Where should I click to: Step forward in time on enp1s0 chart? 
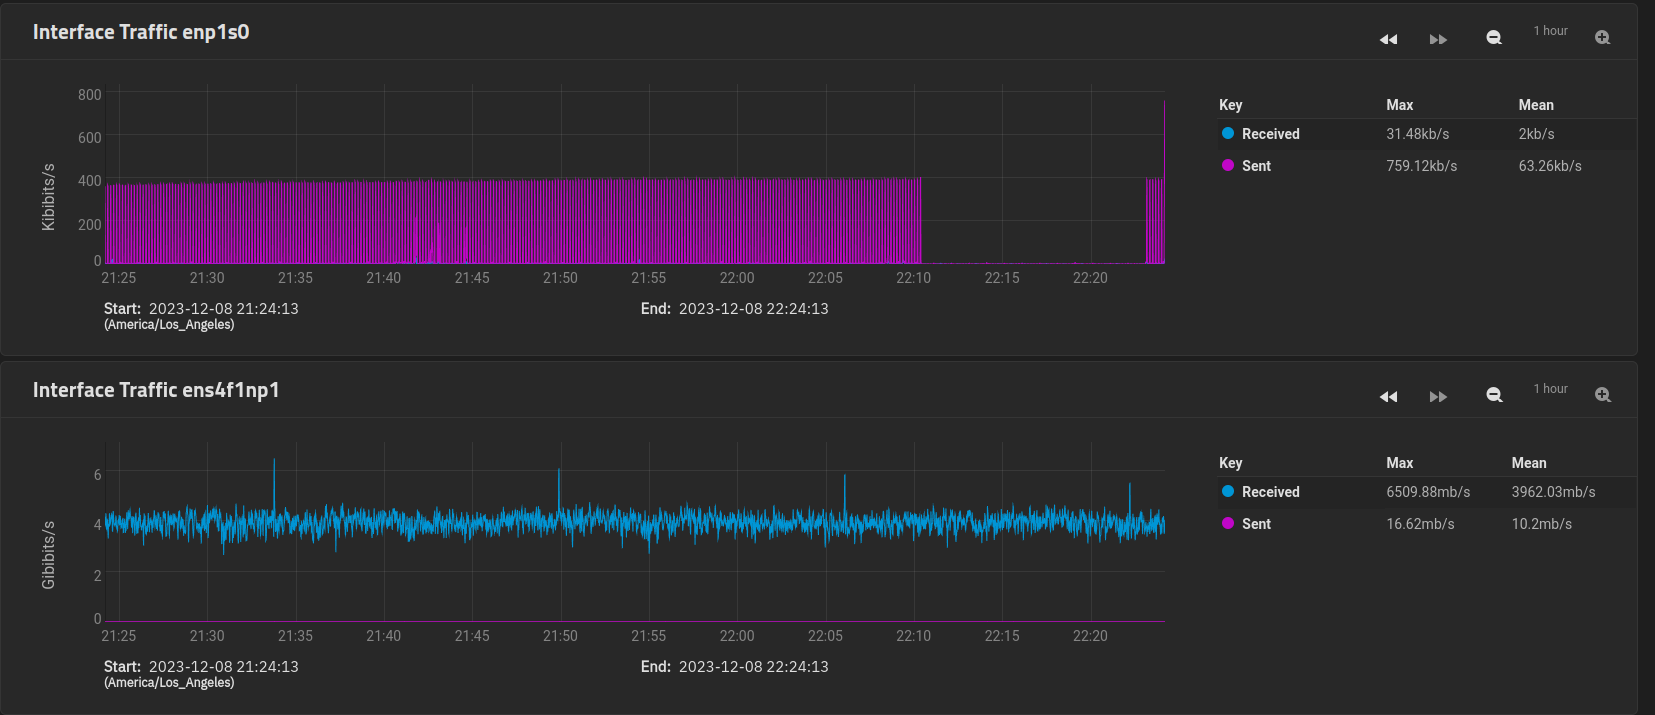point(1438,39)
